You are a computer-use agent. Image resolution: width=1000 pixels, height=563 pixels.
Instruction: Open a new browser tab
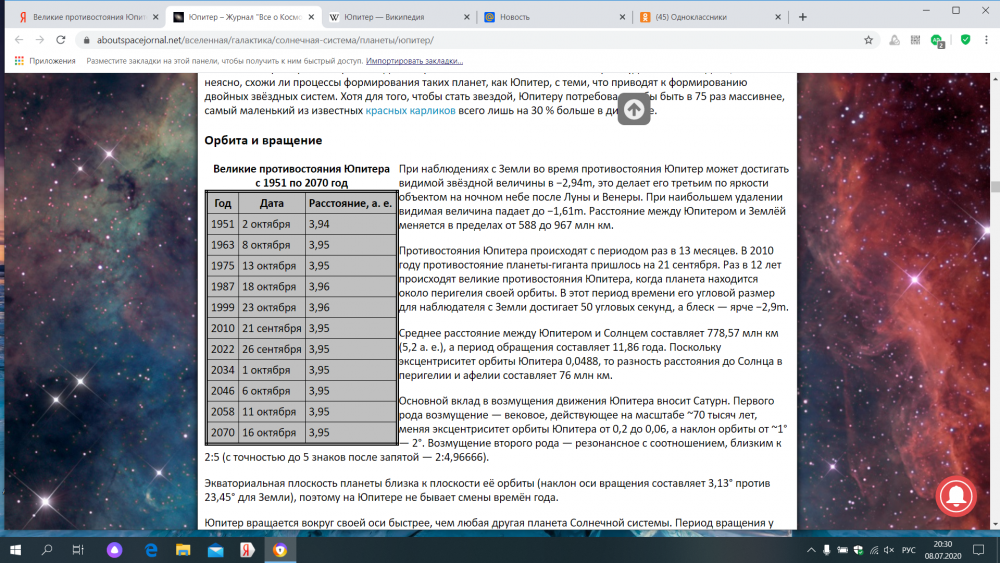pos(802,17)
